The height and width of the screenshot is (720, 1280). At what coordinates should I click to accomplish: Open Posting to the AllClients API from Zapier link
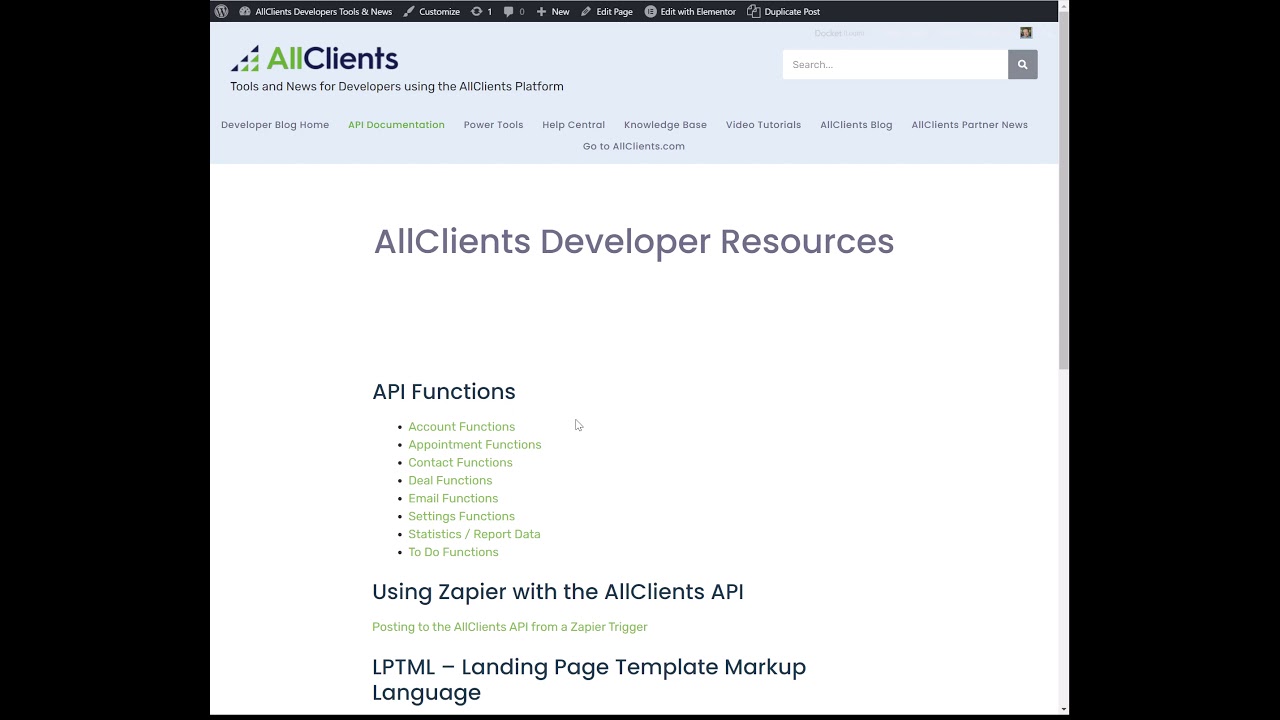click(510, 627)
